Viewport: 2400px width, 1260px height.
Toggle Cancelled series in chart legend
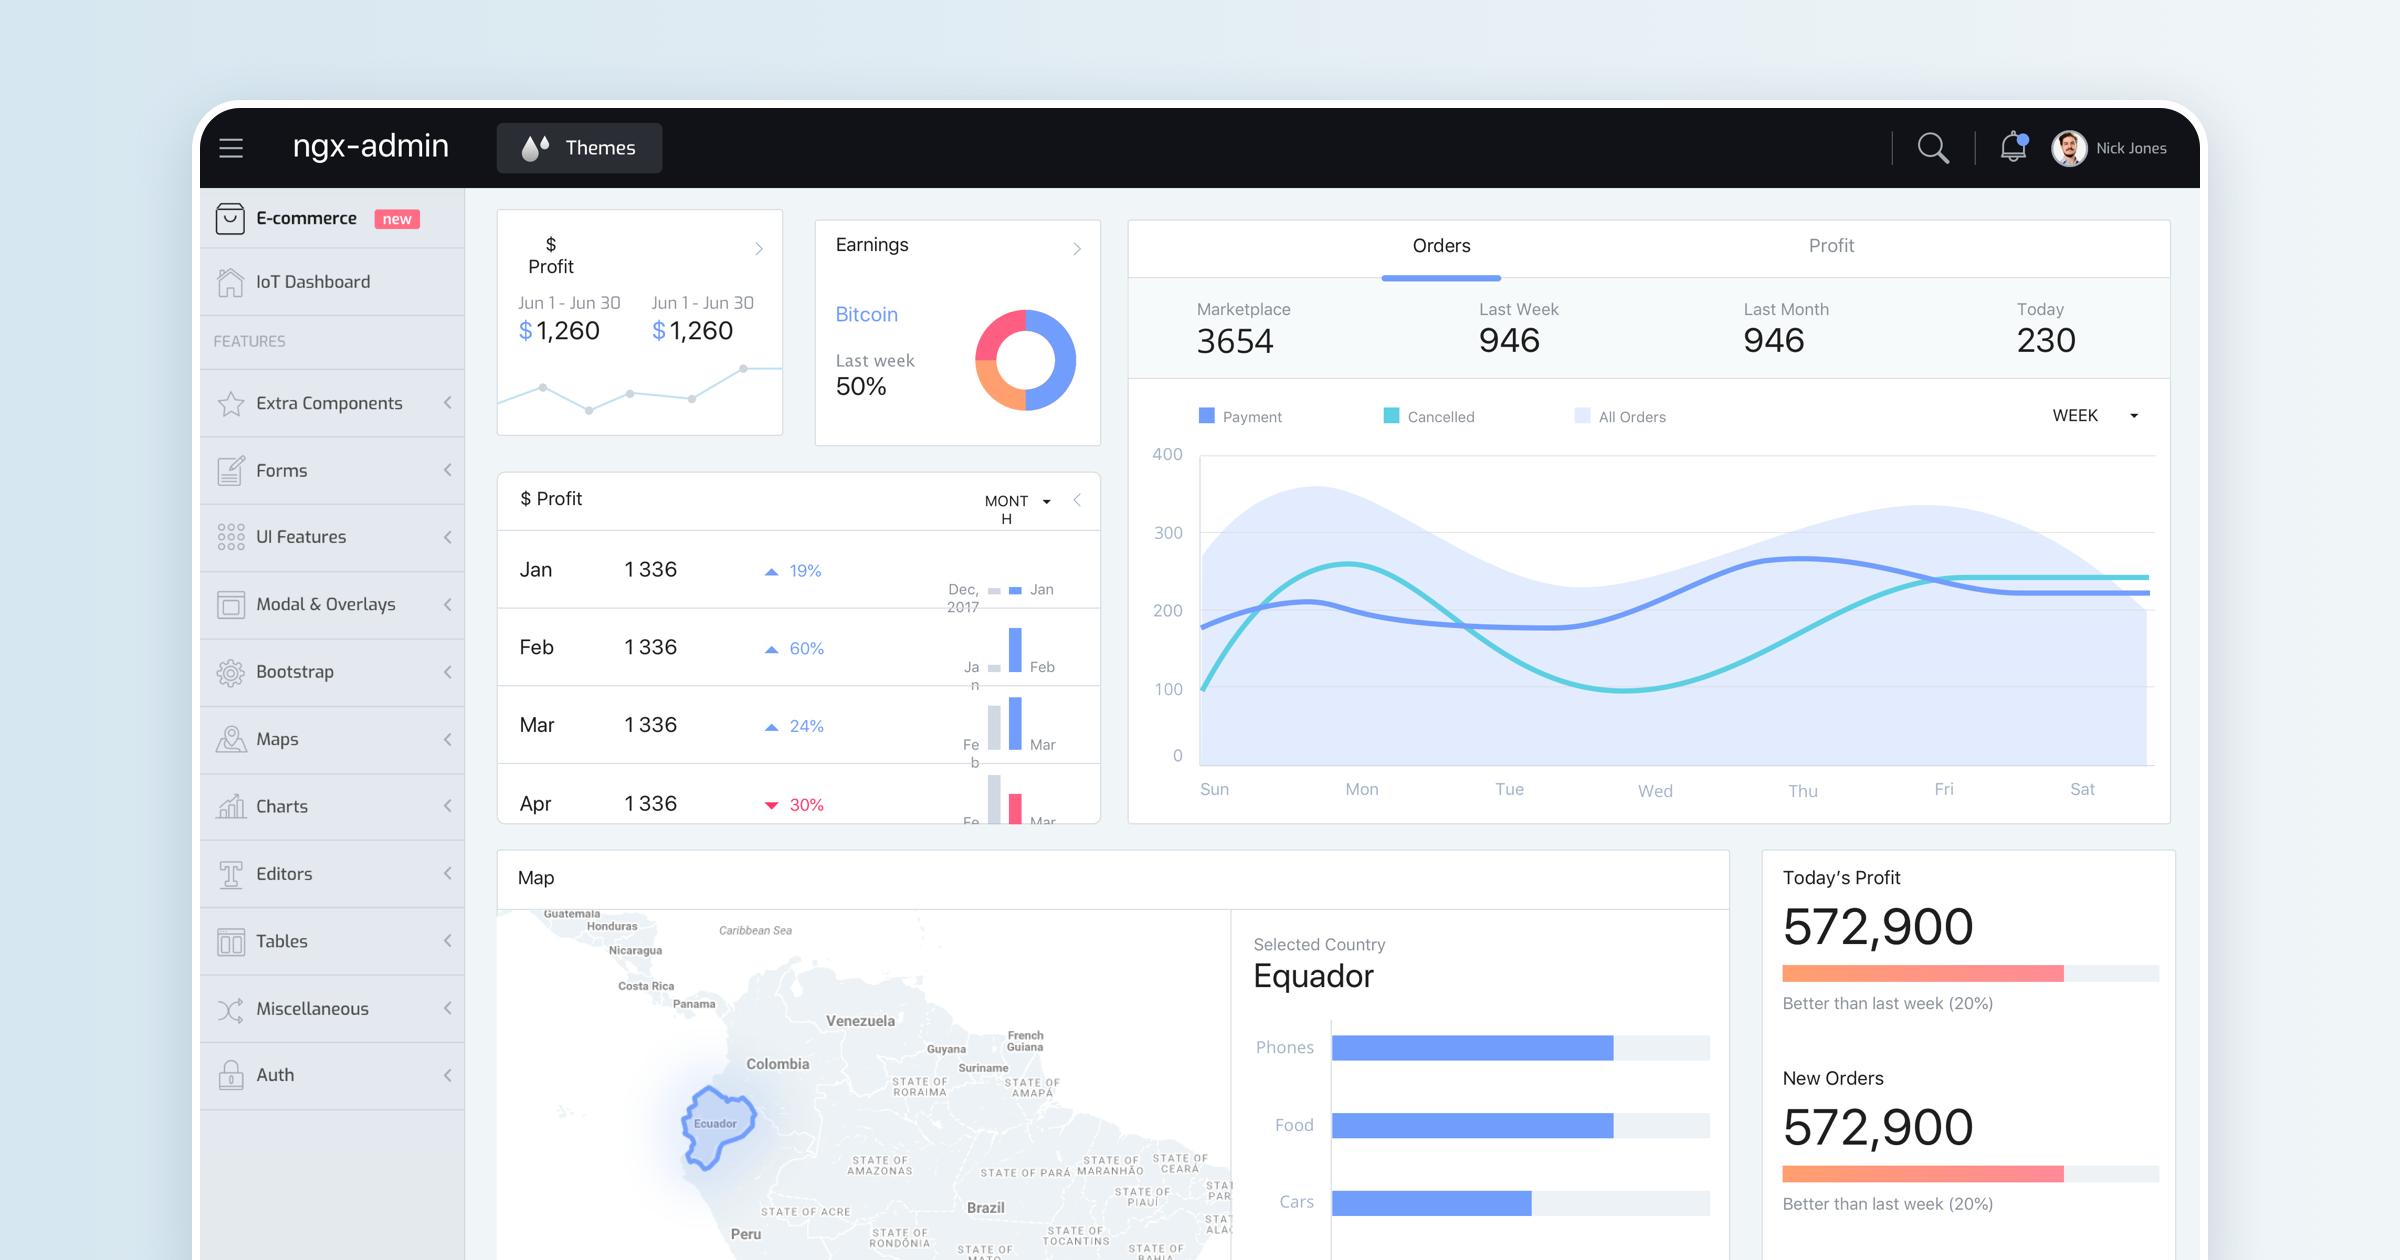(1428, 416)
